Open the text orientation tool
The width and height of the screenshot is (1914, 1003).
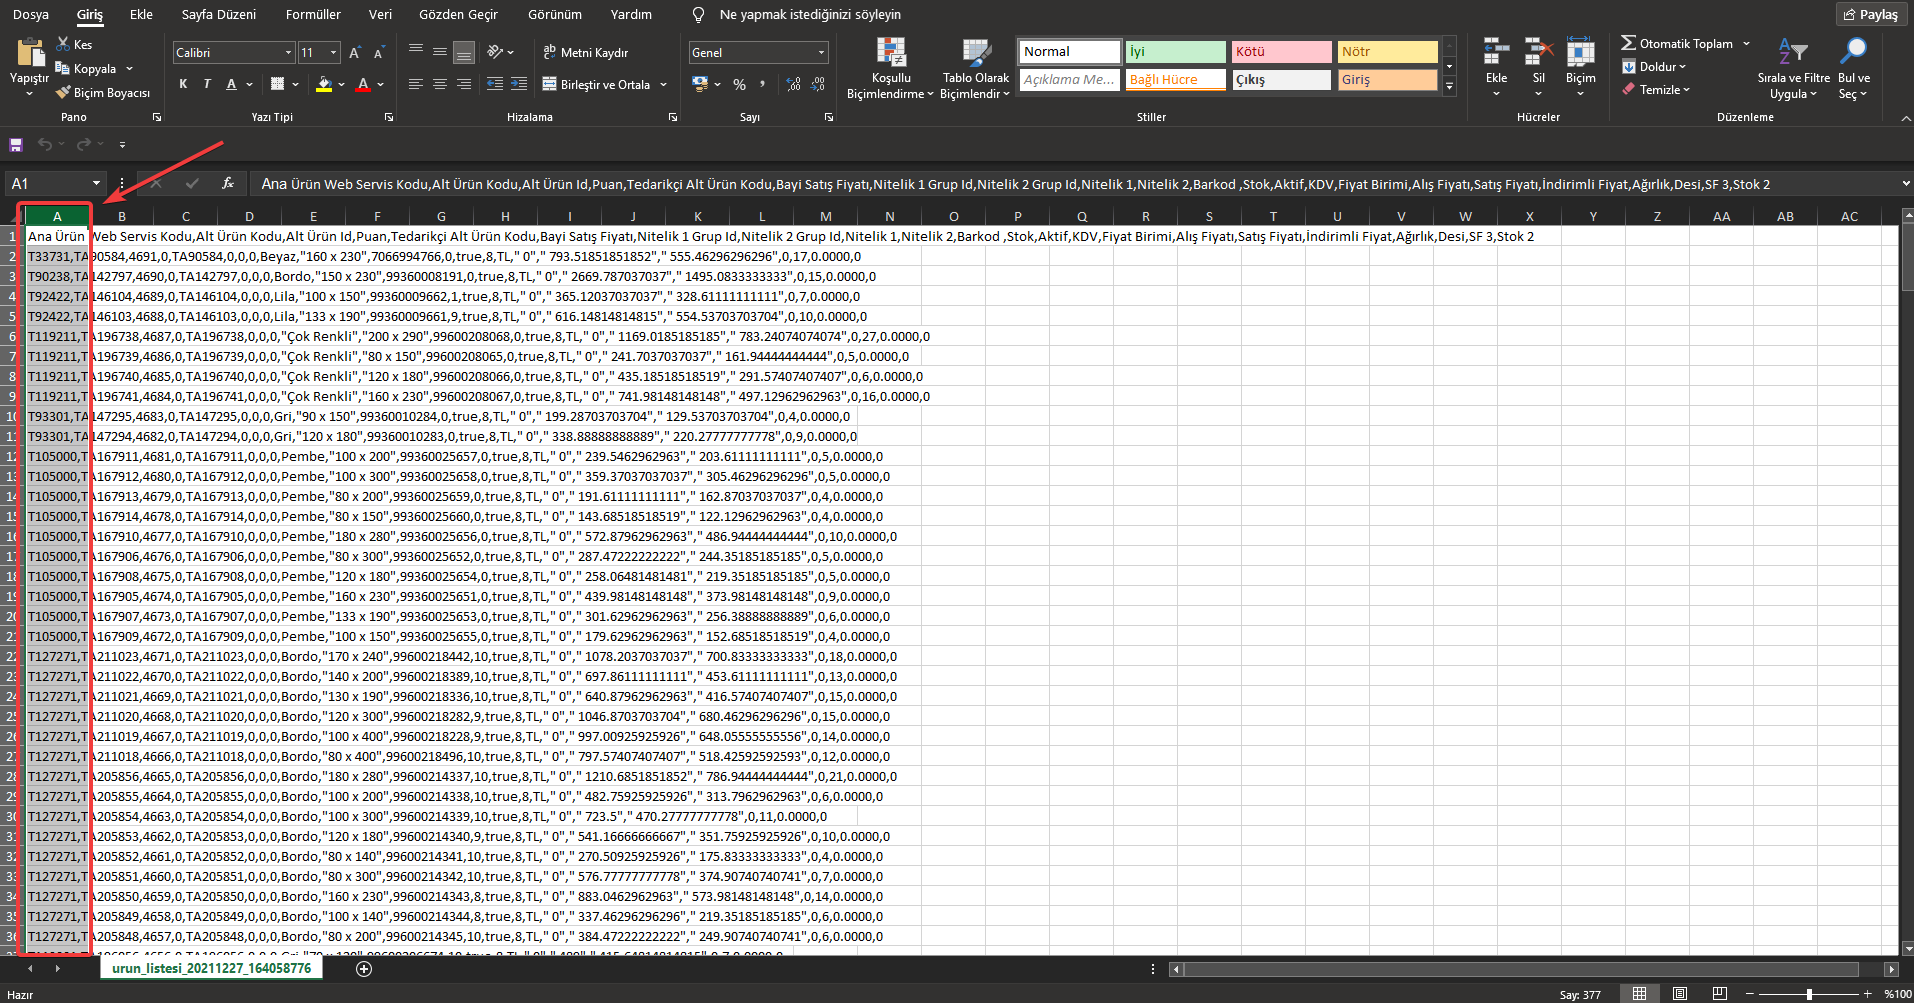(495, 52)
